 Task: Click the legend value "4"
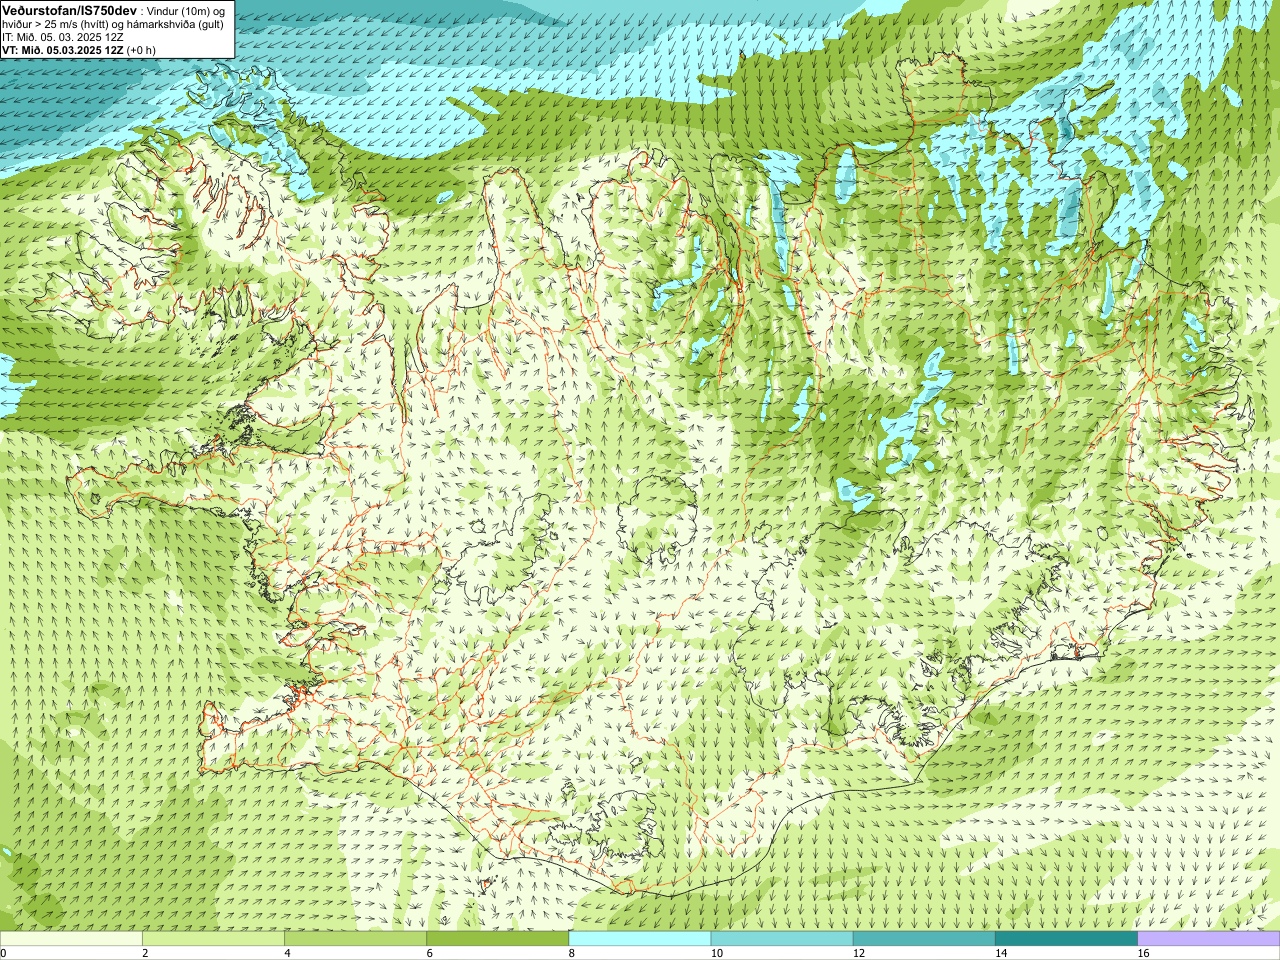click(288, 953)
